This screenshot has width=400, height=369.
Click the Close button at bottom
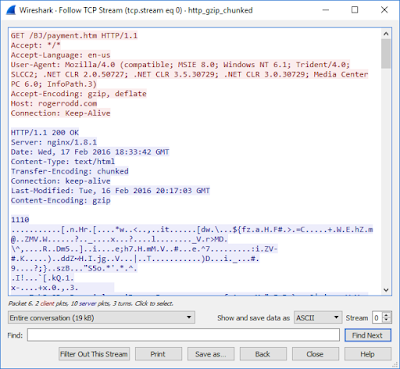[315, 354]
